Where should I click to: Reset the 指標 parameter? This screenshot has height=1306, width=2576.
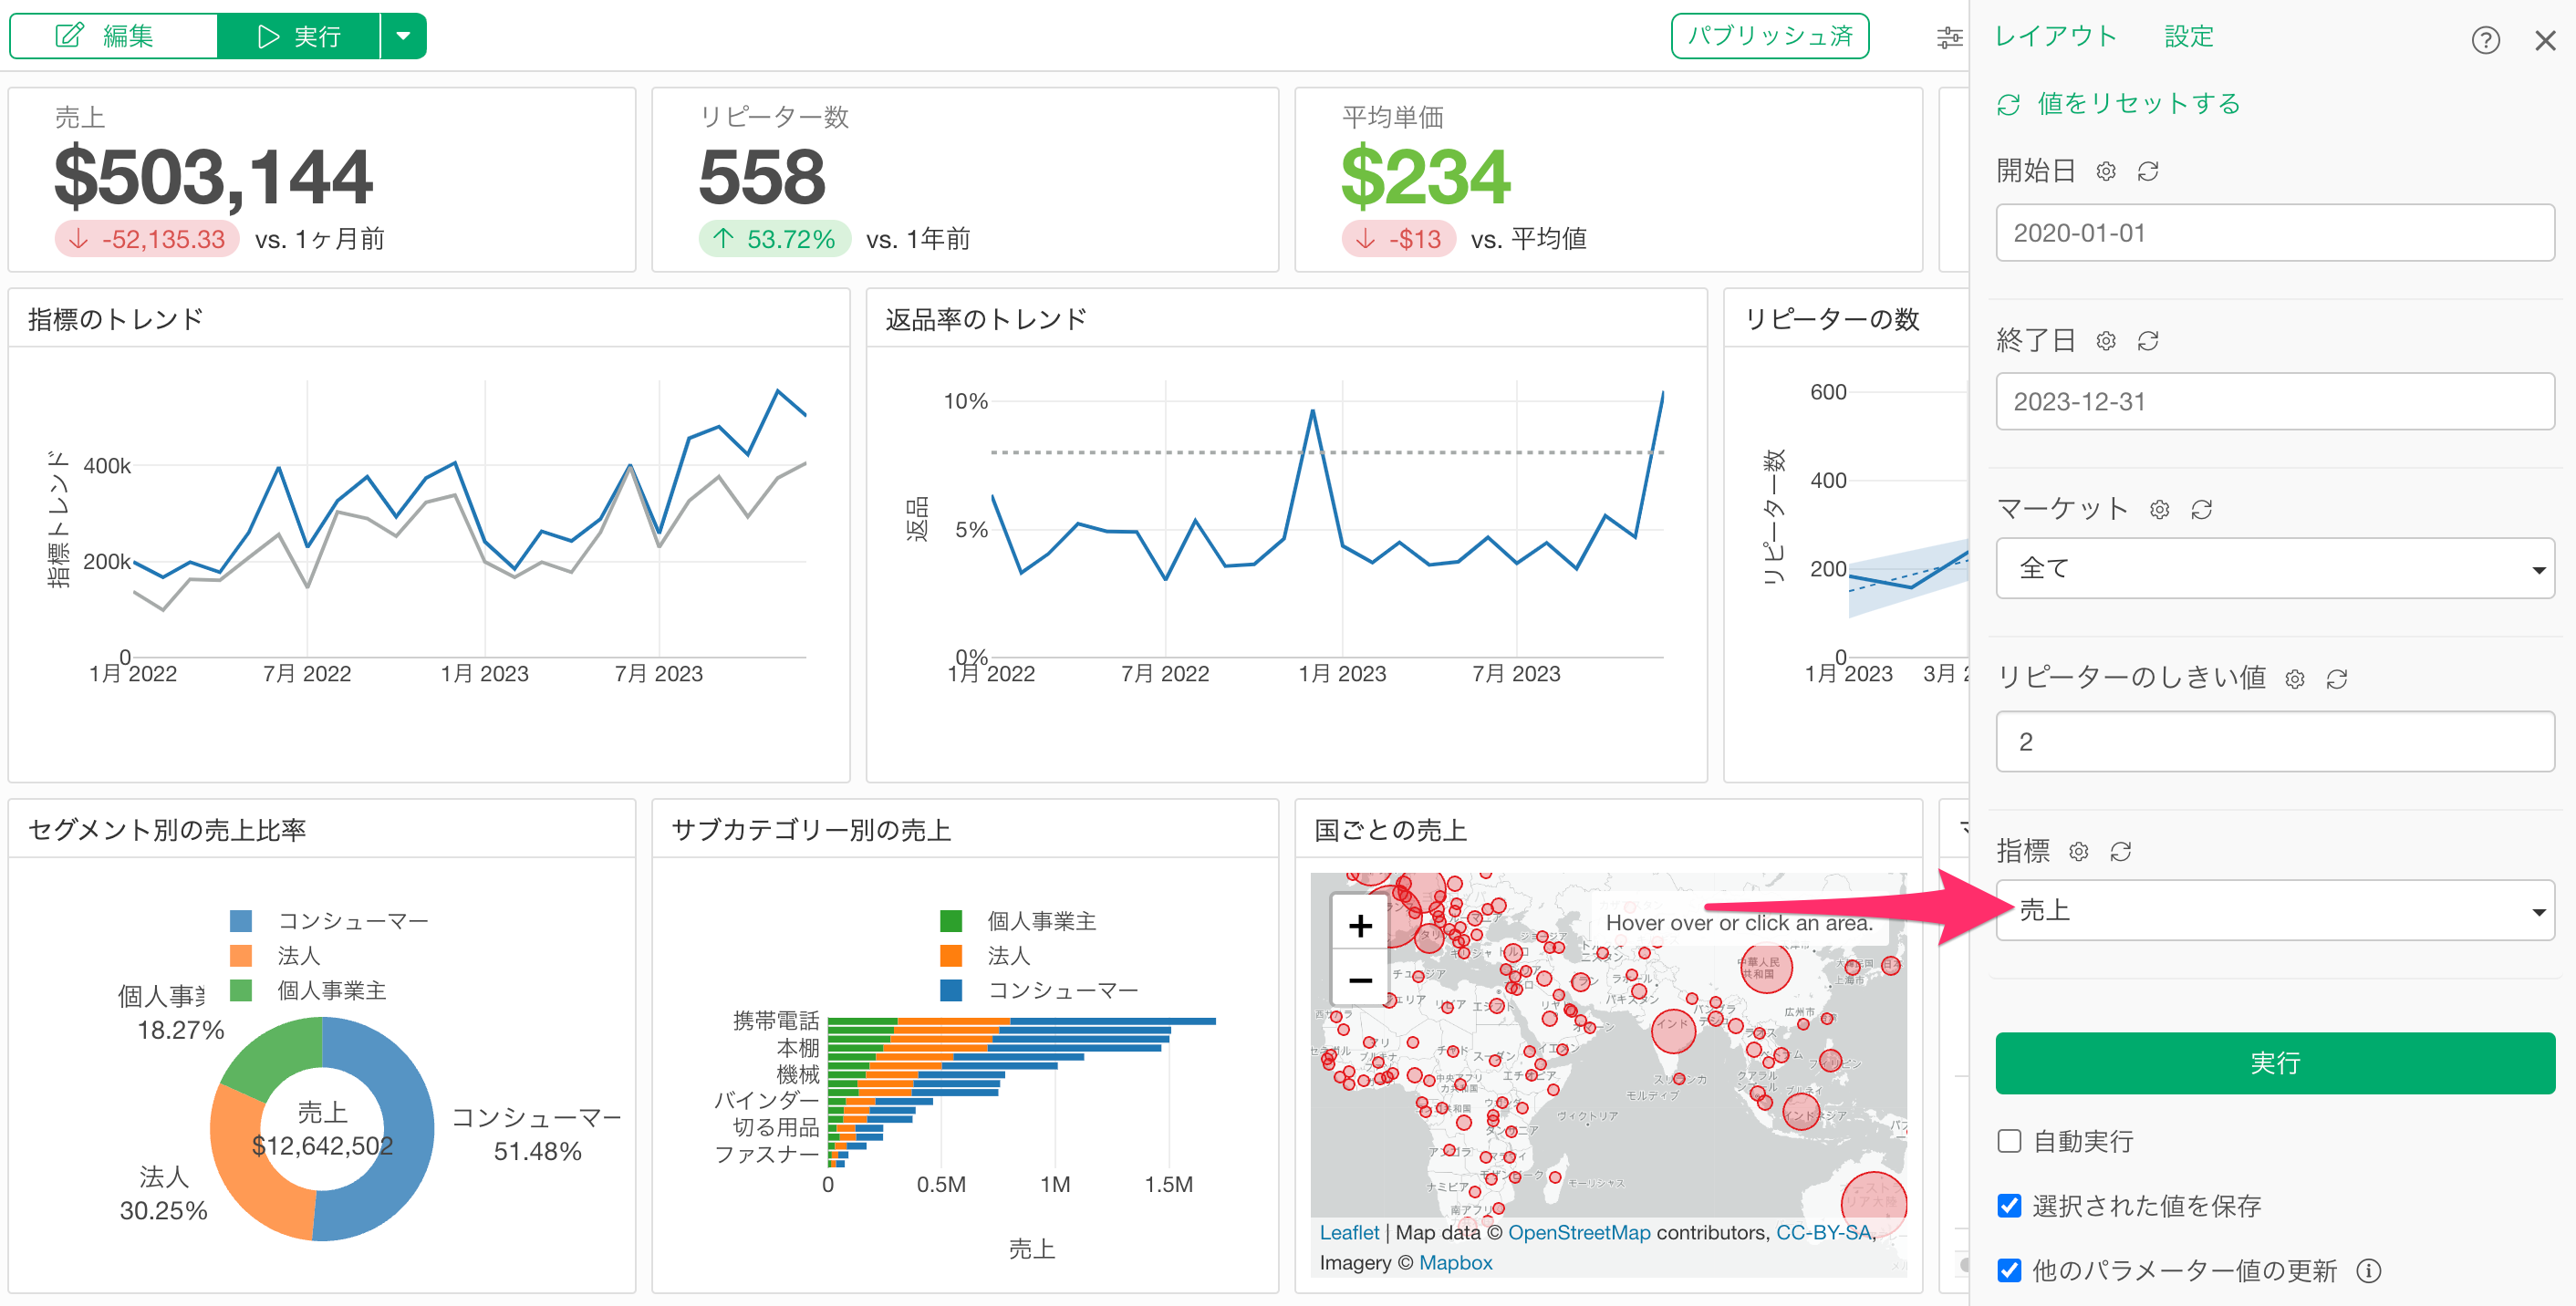pos(2121,851)
